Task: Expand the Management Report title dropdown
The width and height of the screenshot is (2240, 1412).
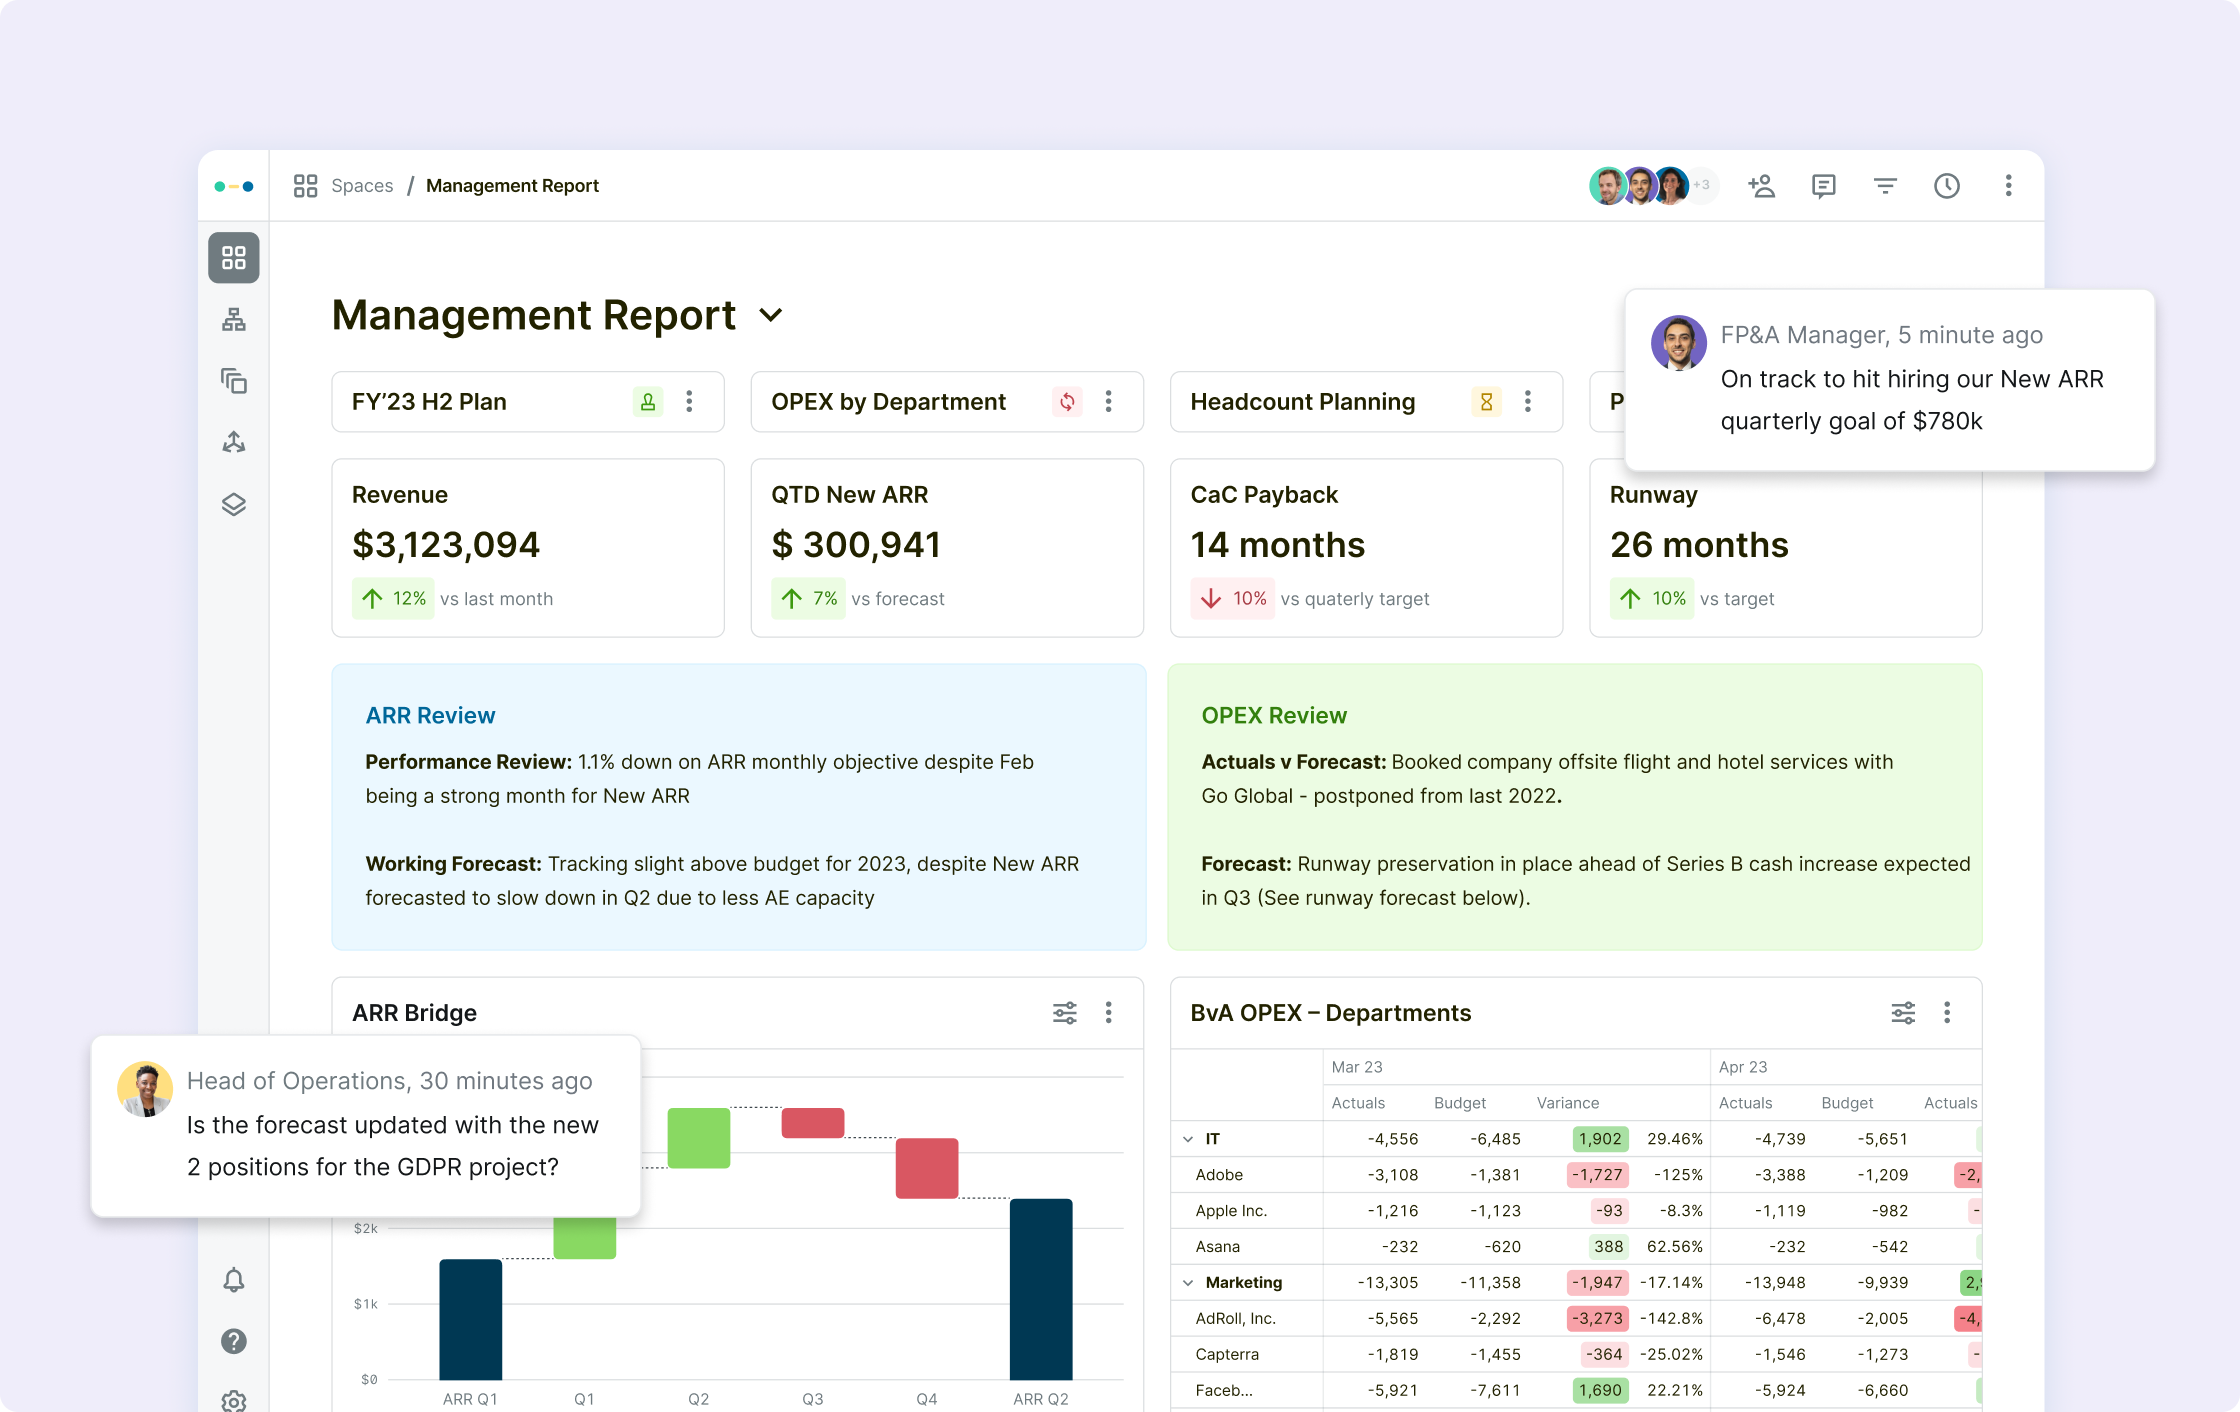Action: tap(771, 316)
